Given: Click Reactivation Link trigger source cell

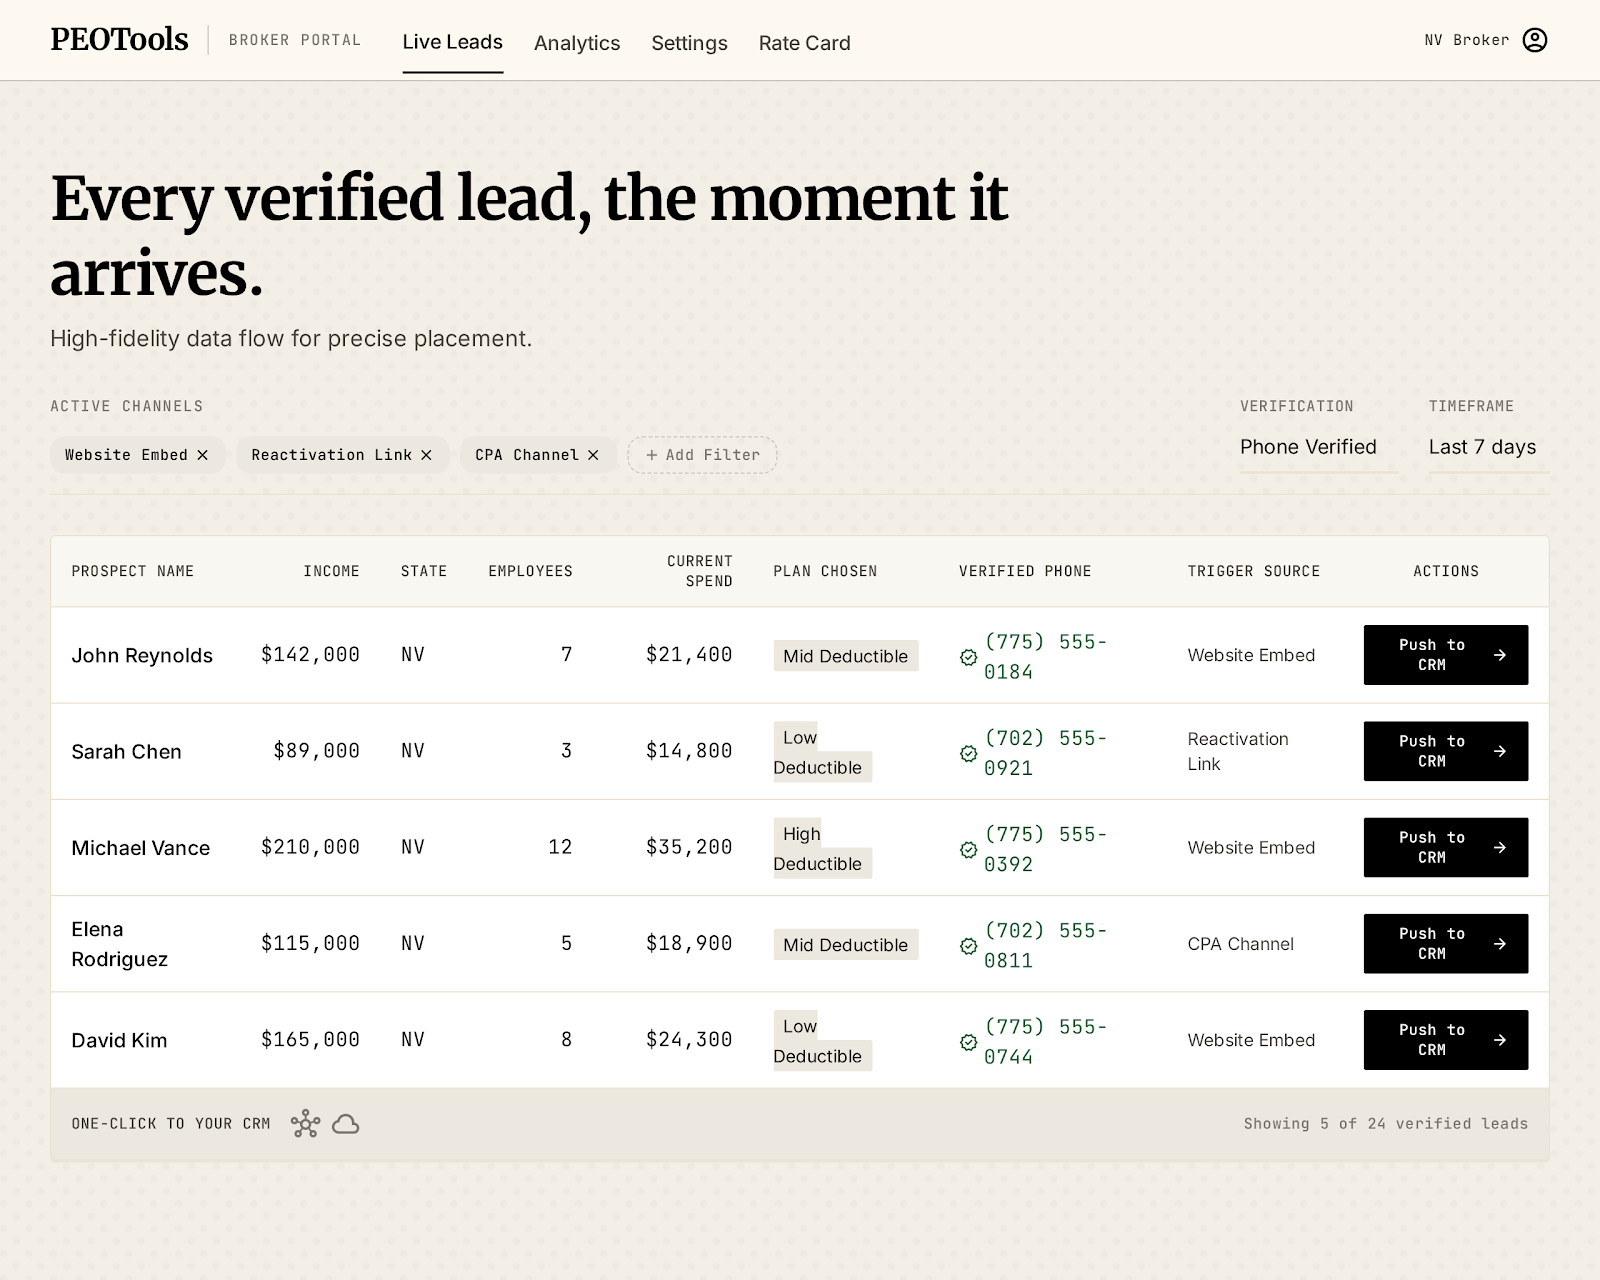Looking at the screenshot, I should coord(1238,751).
